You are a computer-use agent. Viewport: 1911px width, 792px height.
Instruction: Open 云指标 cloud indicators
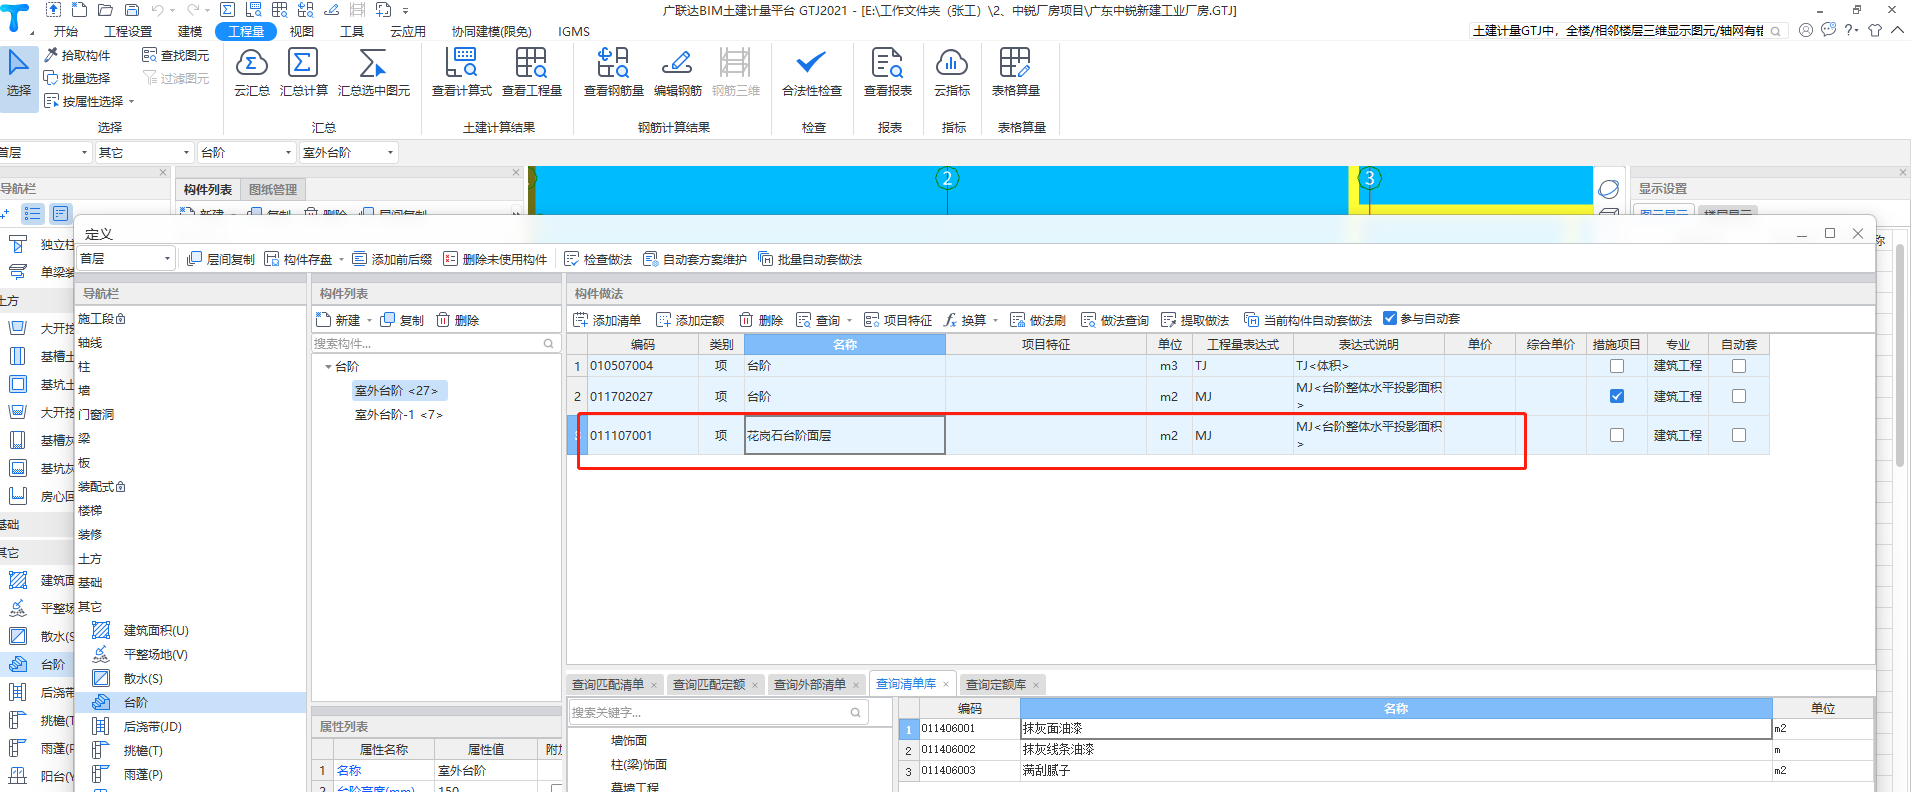point(951,72)
